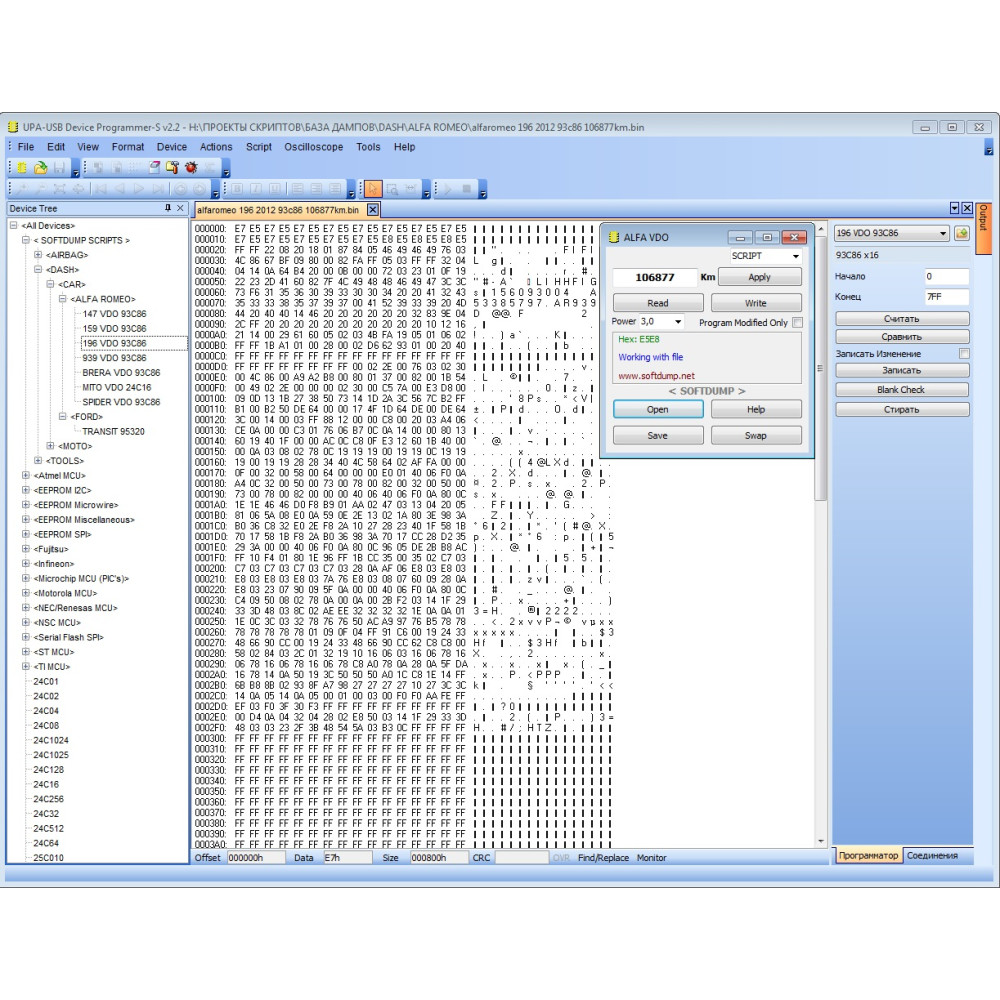Open the Oscilloscope menu
The image size is (1000, 1000).
[x=313, y=147]
